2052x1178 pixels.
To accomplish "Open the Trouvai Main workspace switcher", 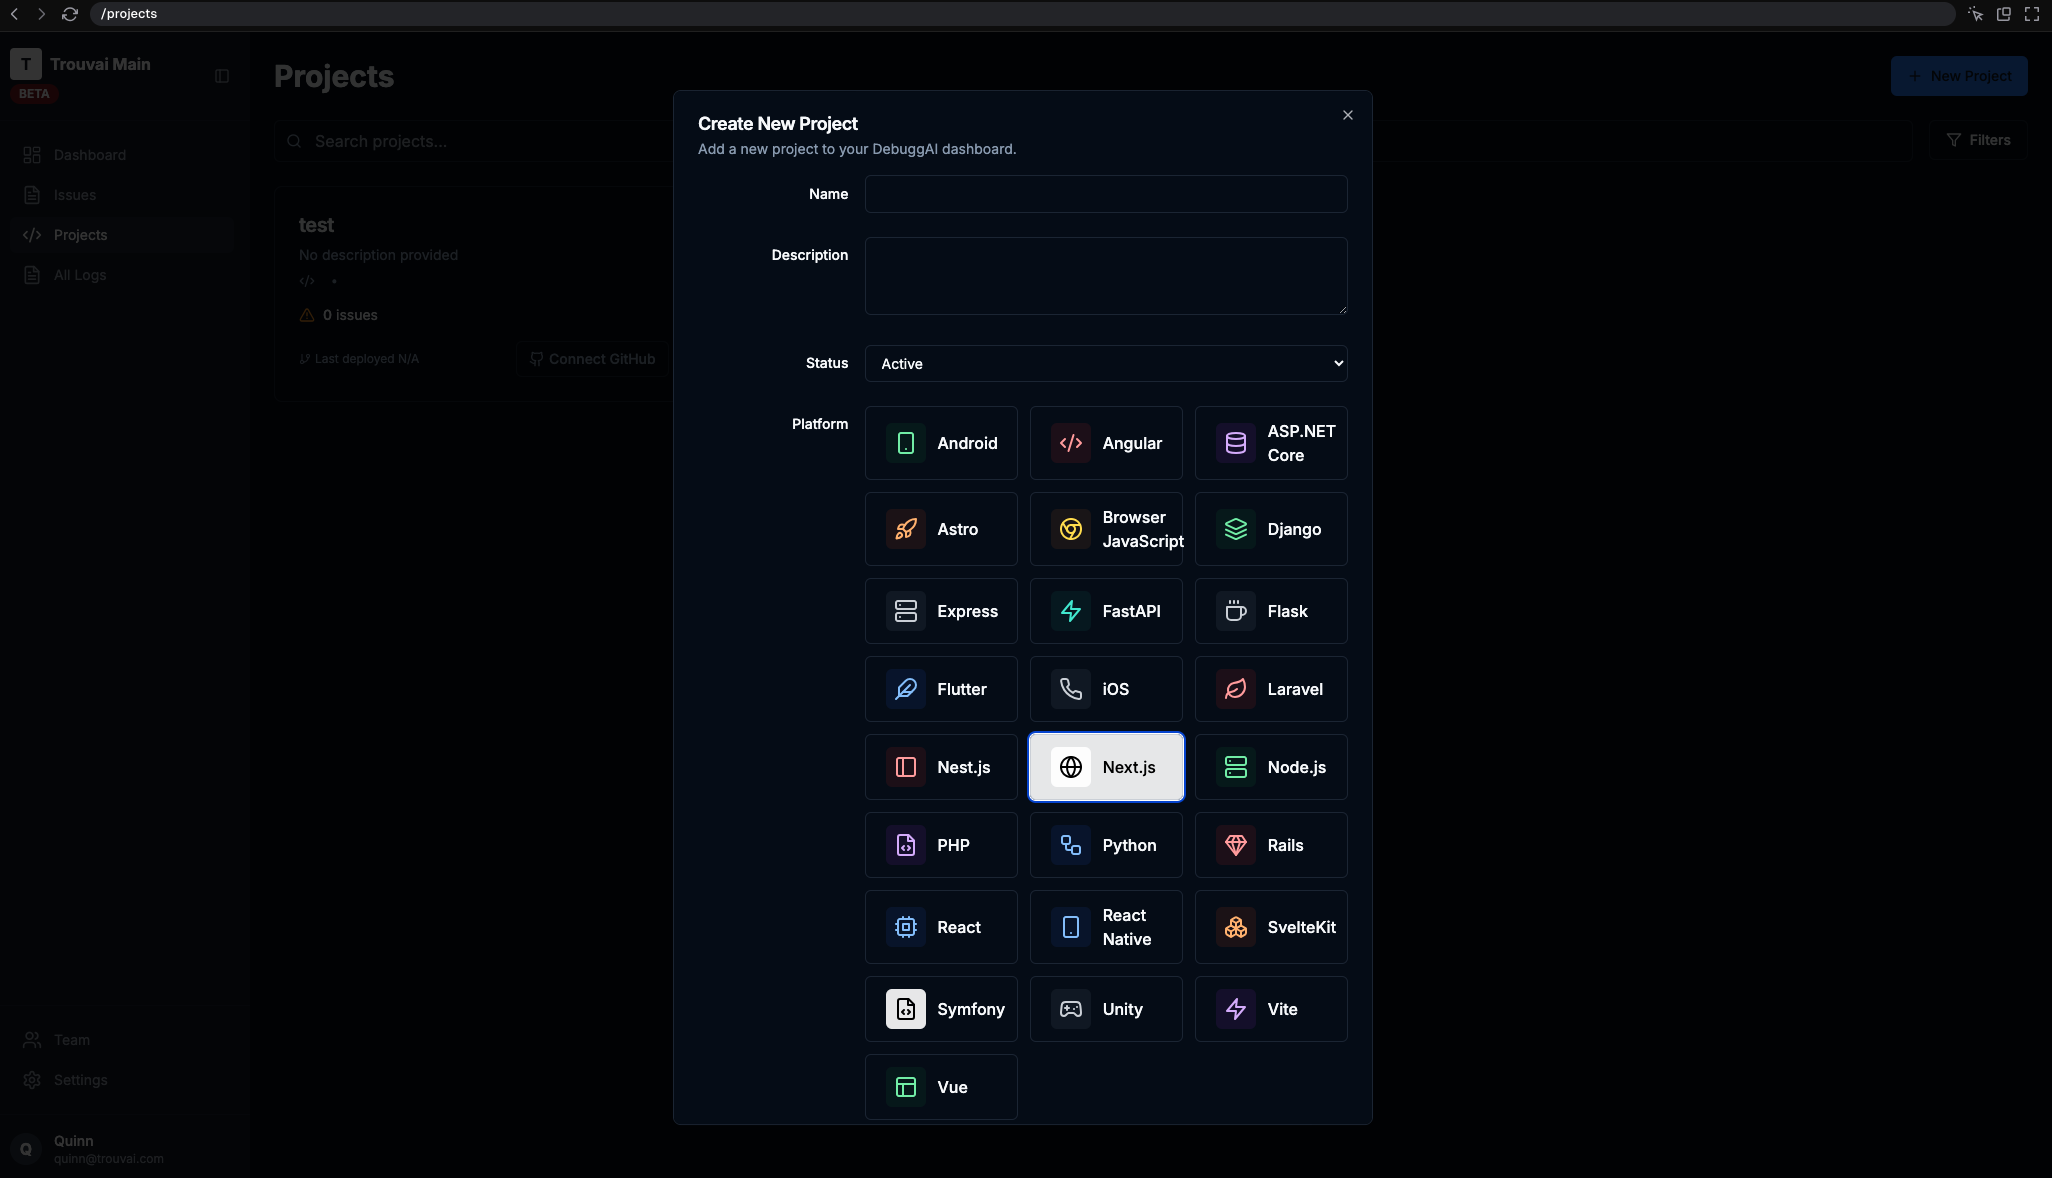I will point(81,64).
